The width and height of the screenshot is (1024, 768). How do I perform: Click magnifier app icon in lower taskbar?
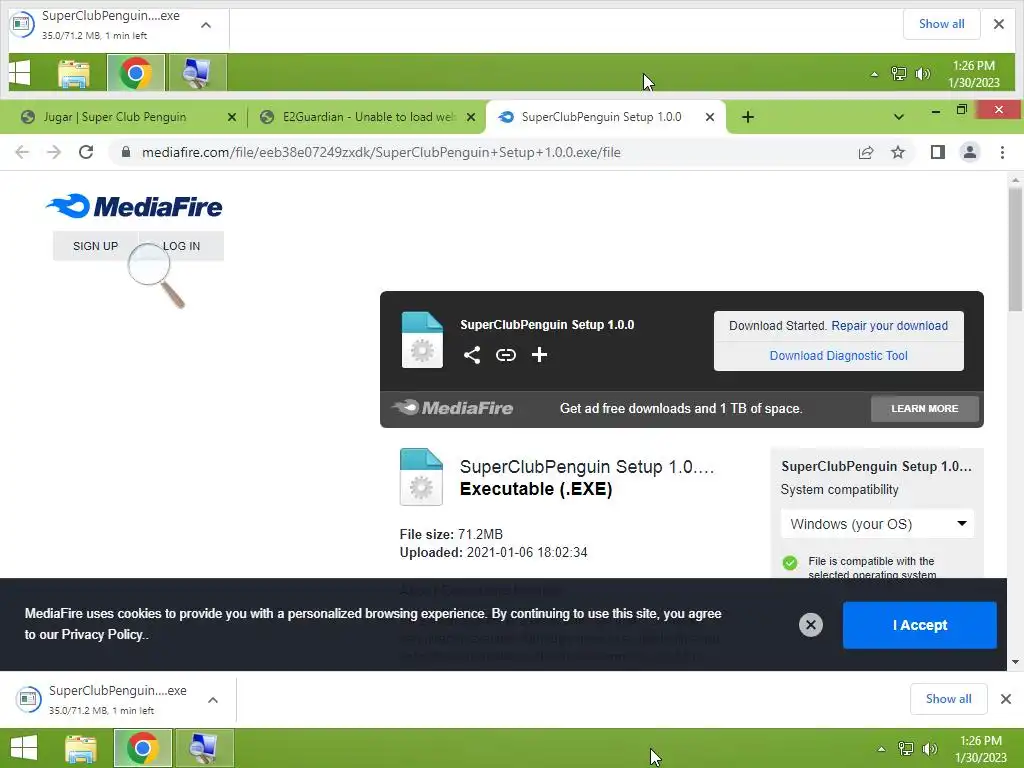204,748
